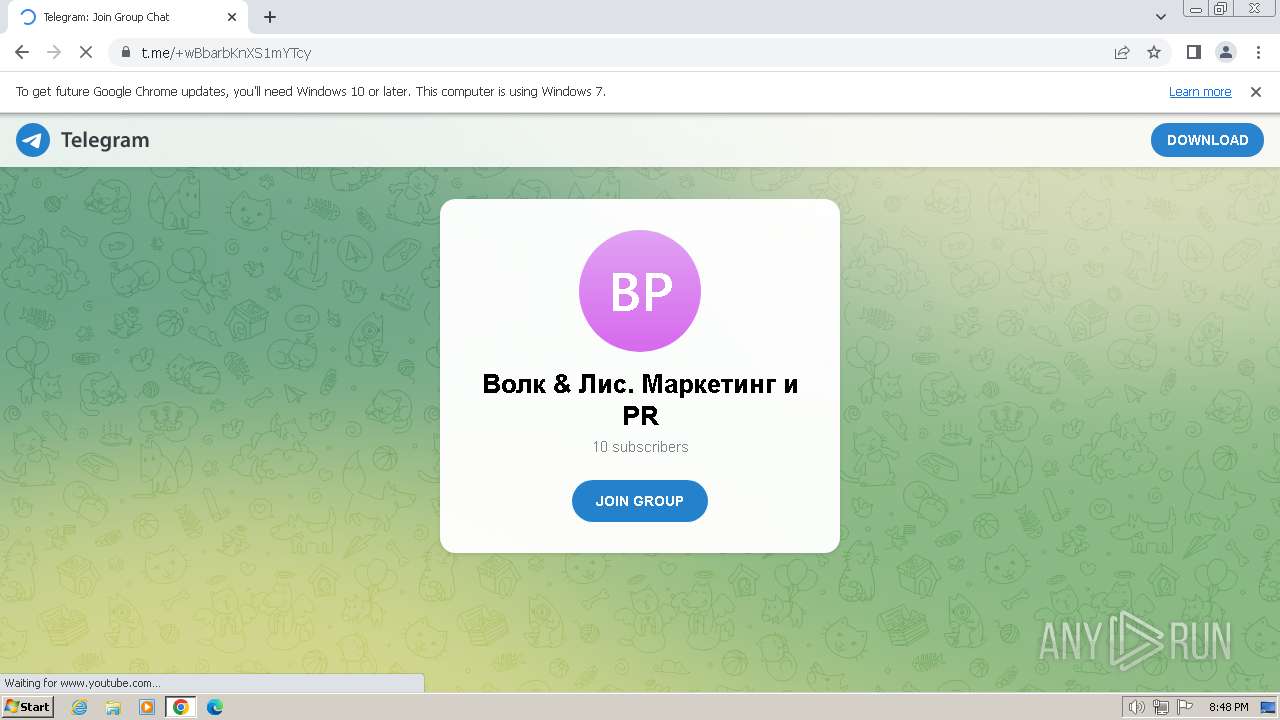View site information via the lock icon

coord(126,53)
